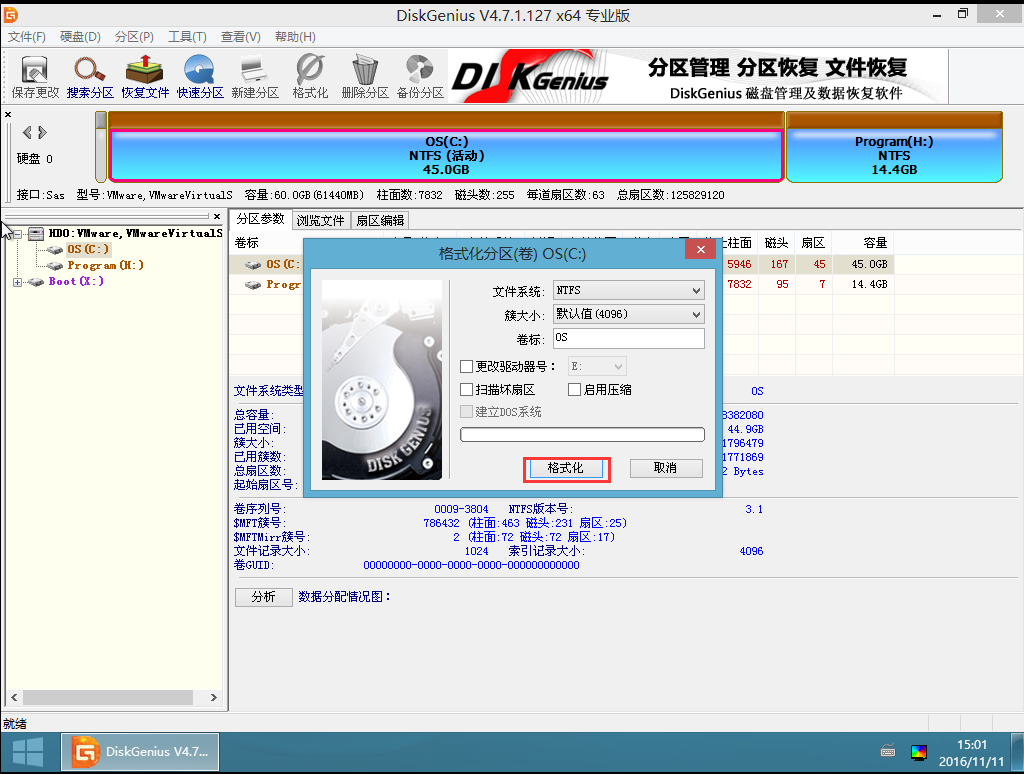Open the View (查看) menu
Screen dimensions: 1024x774
tap(240, 37)
